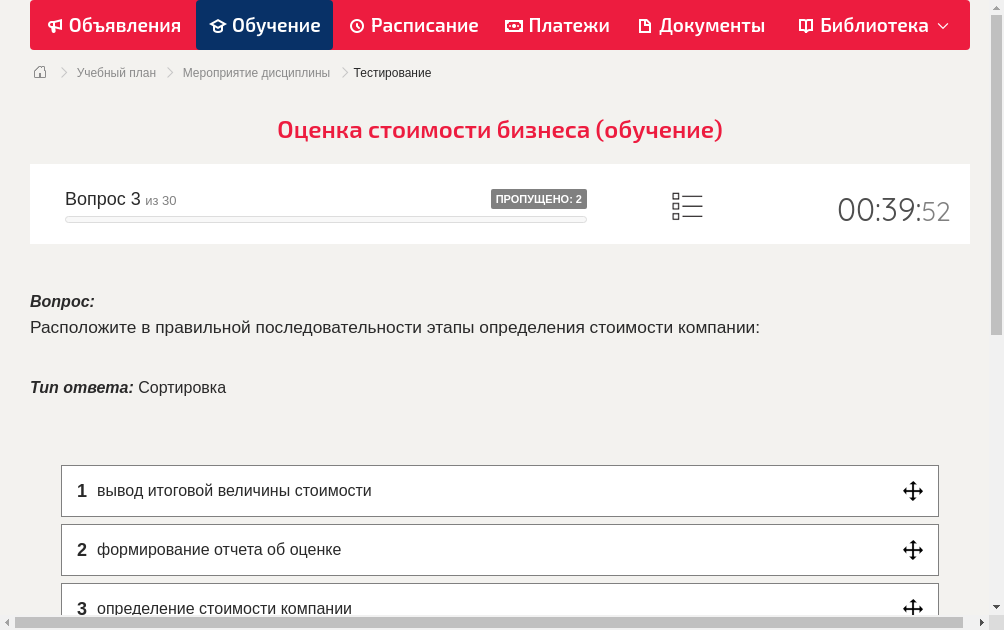Screen dimensions: 1004x630
Task: Click the book icon next to Библиотека
Action: pos(805,25)
